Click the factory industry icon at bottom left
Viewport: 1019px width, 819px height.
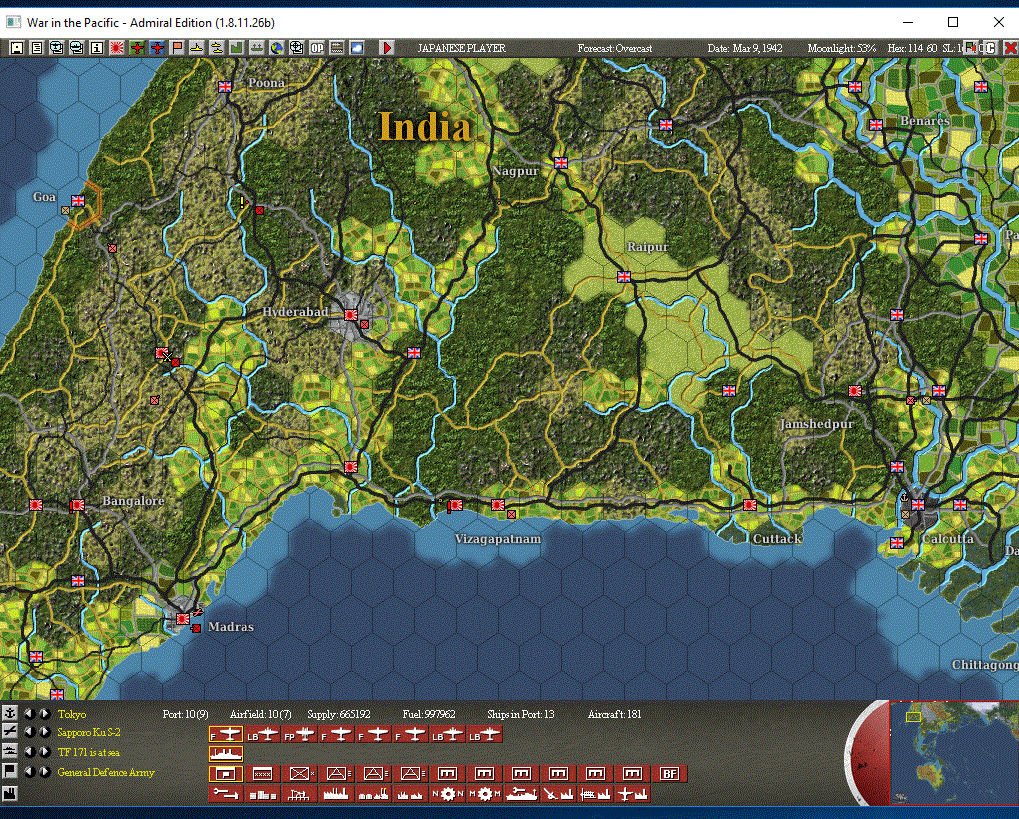coord(9,793)
